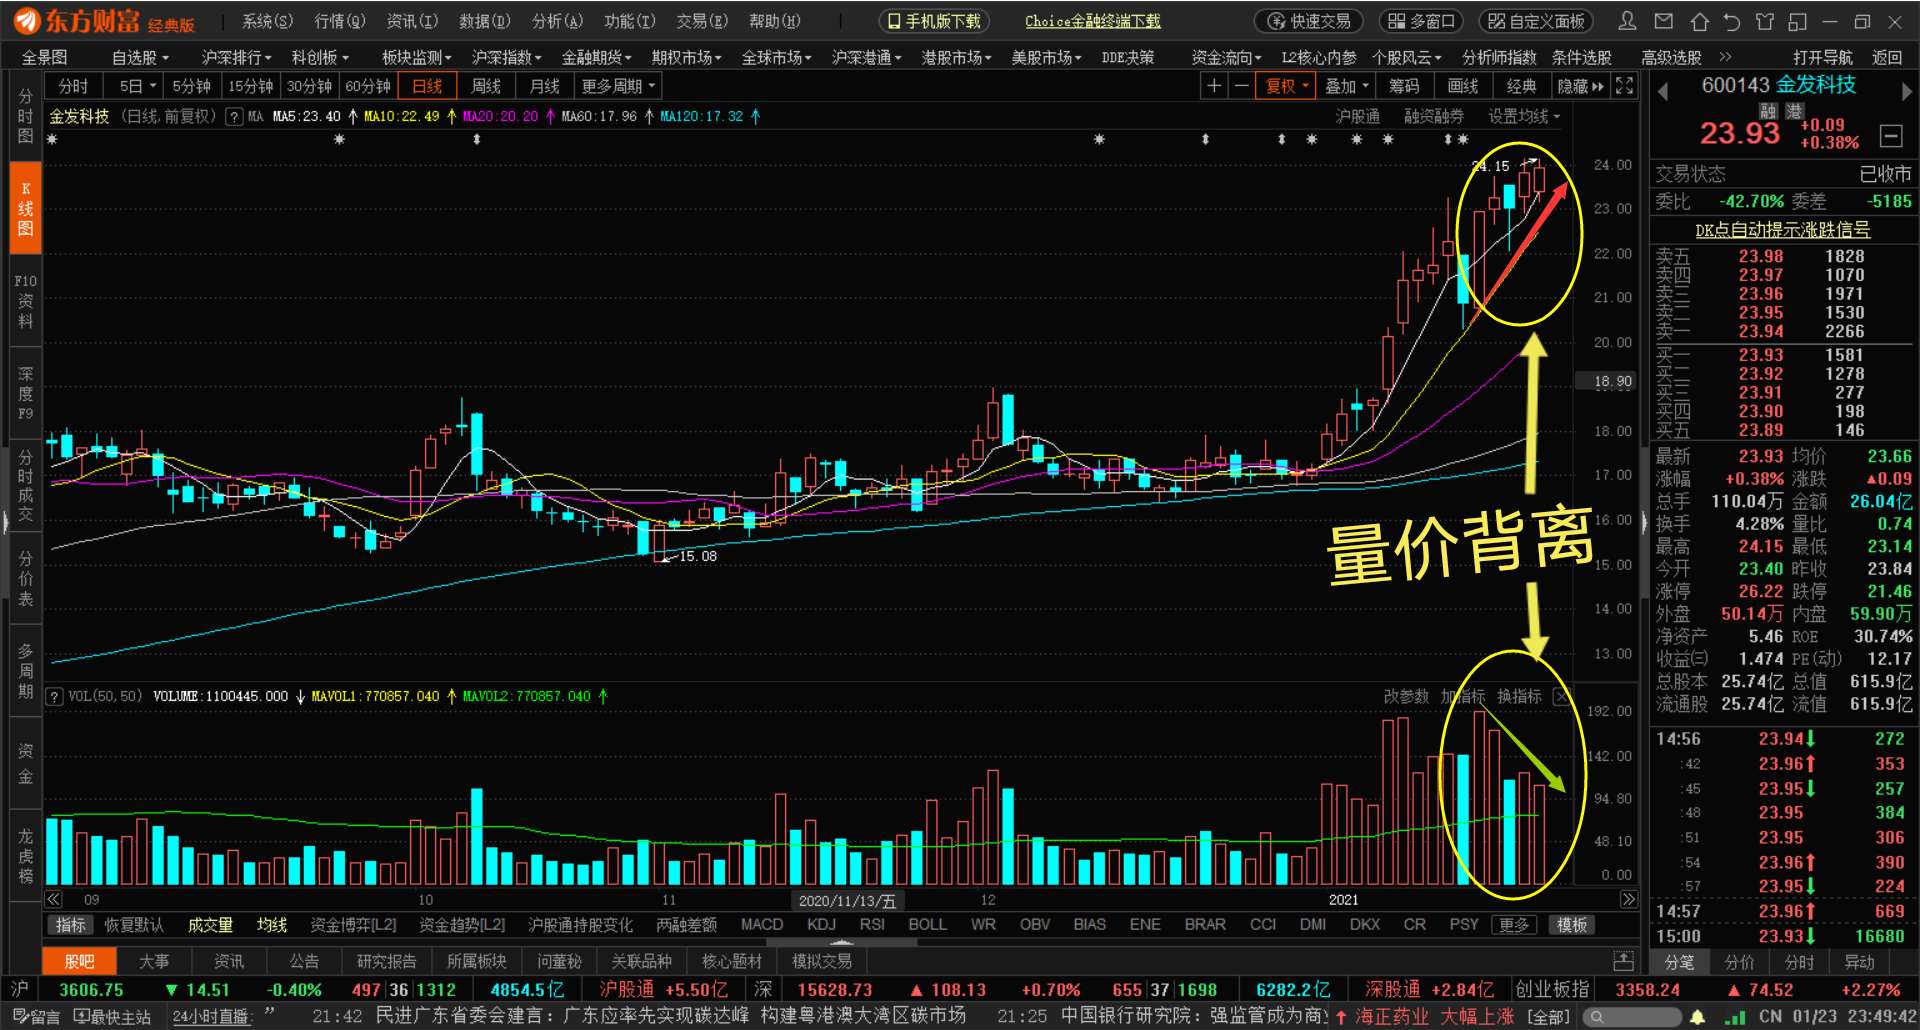Click the skin (shirt) theme icon
This screenshot has height=1030, width=1920.
pyautogui.click(x=1765, y=21)
